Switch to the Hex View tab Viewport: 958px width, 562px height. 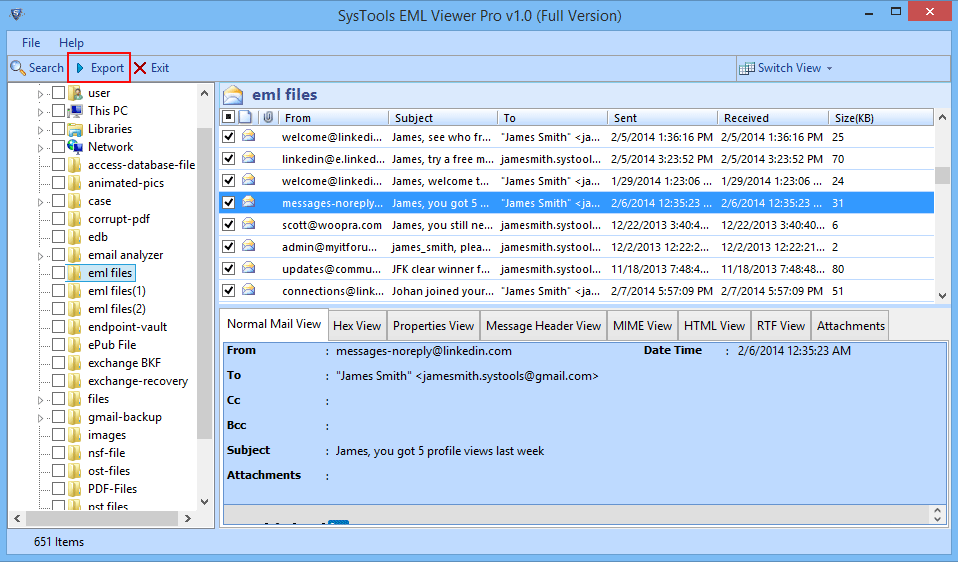357,326
